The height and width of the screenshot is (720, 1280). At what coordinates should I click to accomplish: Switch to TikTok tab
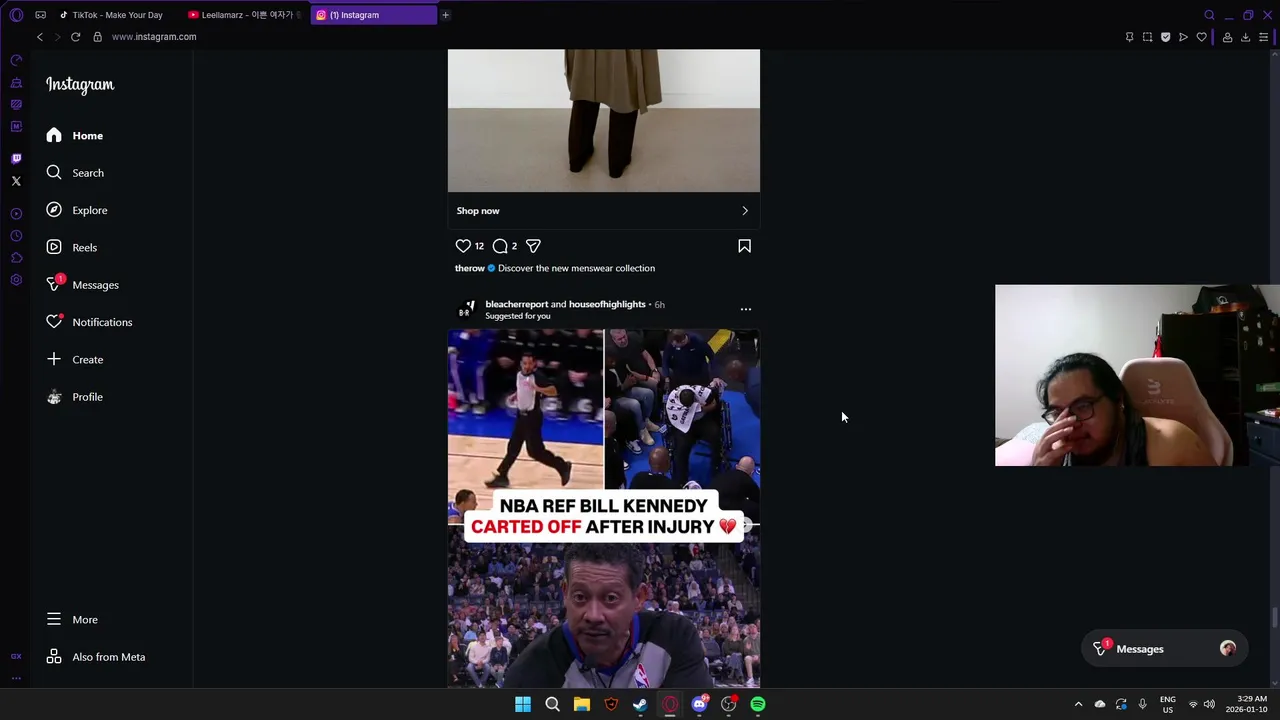click(118, 15)
